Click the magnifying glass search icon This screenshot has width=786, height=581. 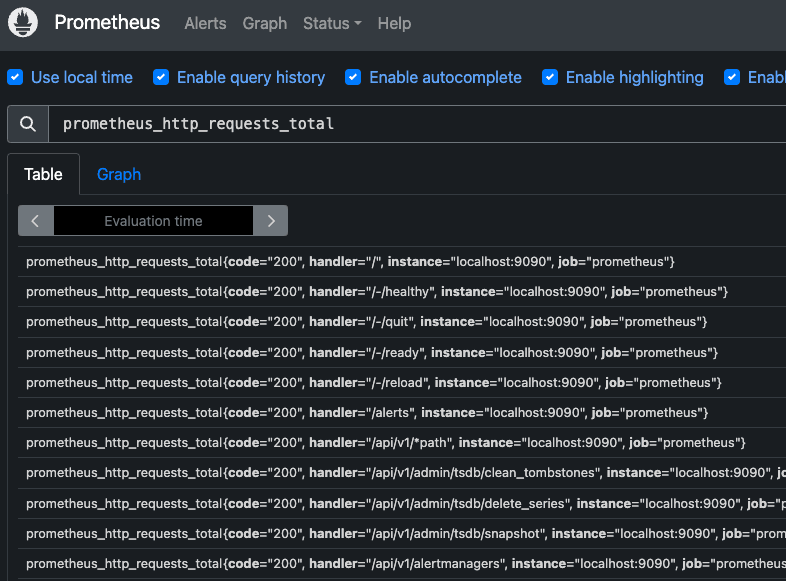(28, 124)
